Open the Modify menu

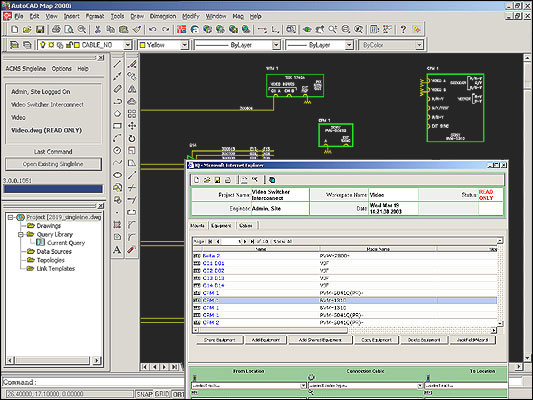[x=191, y=16]
